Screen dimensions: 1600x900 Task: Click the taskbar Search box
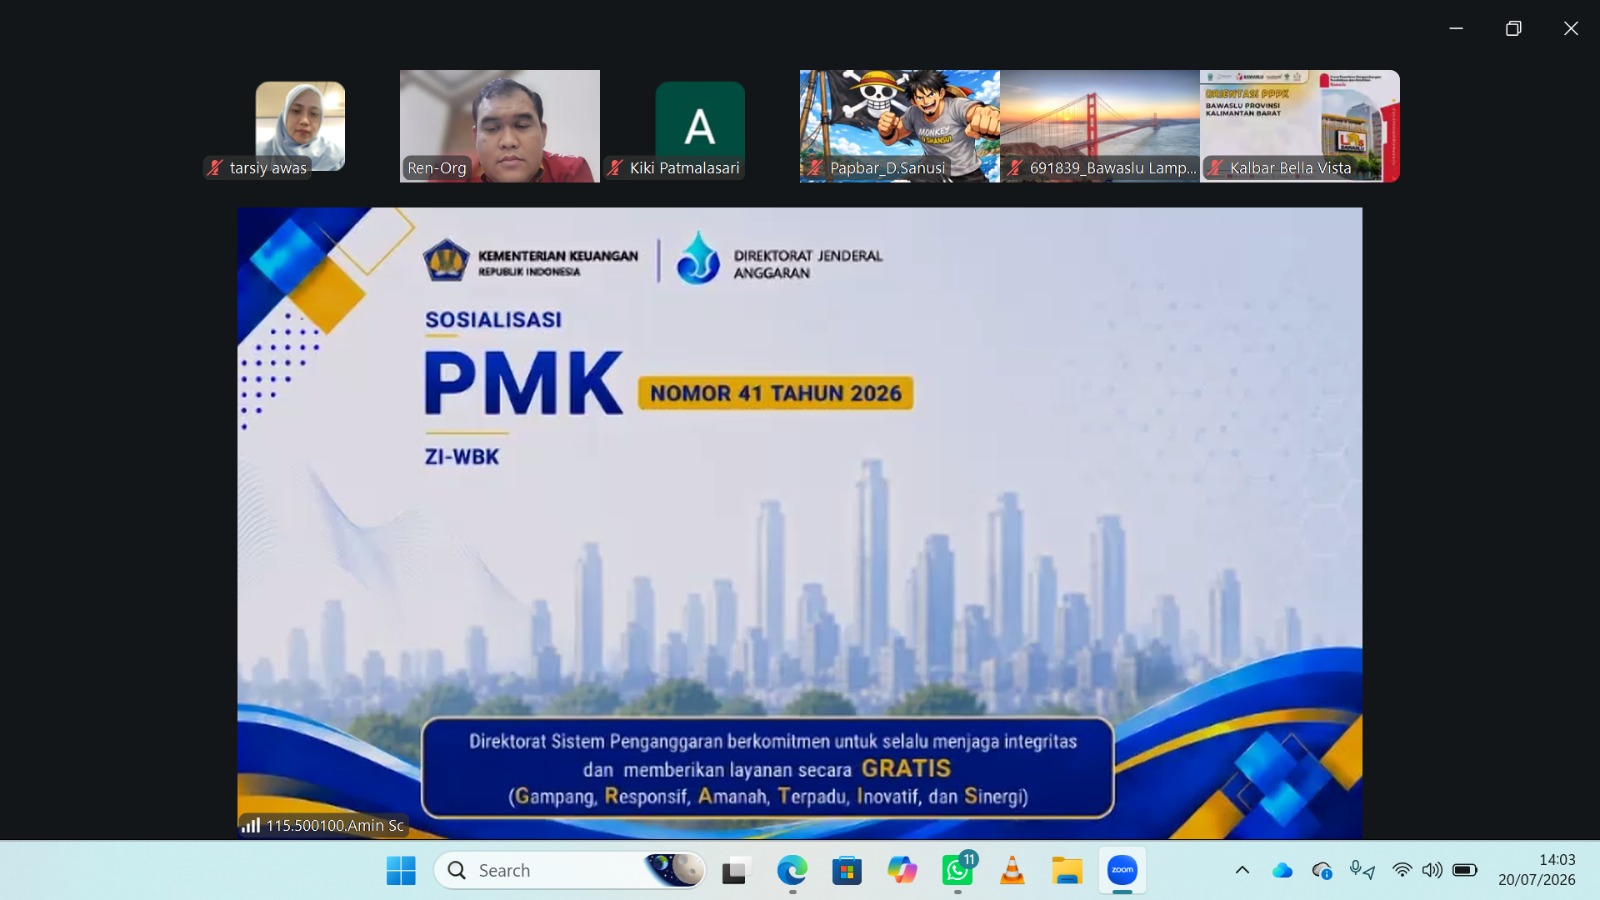point(570,871)
